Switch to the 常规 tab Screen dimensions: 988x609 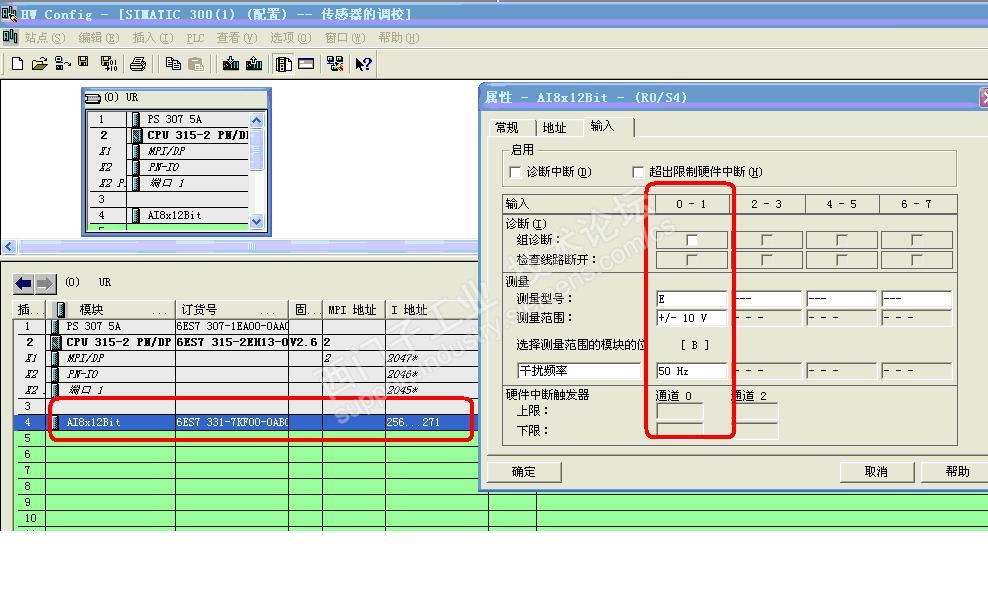coord(507,128)
